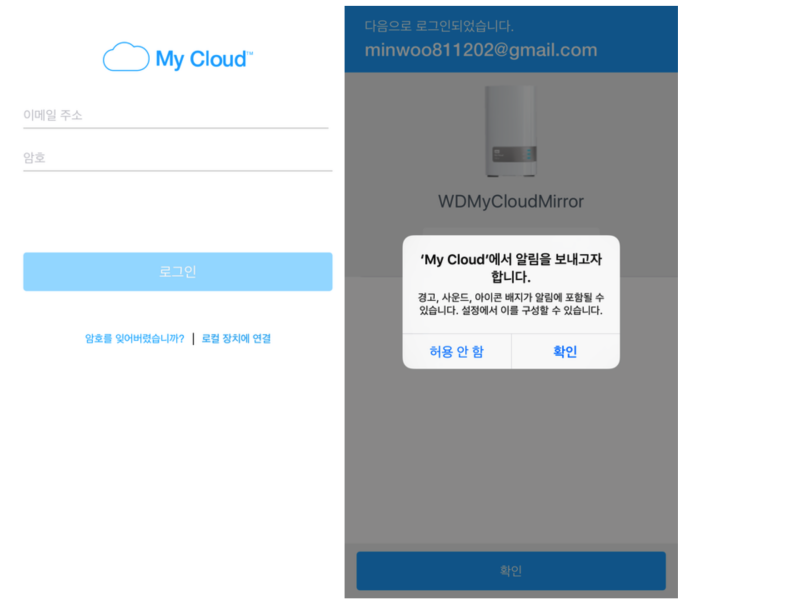Tap the dark blue 확인 button at bottom

(511, 570)
